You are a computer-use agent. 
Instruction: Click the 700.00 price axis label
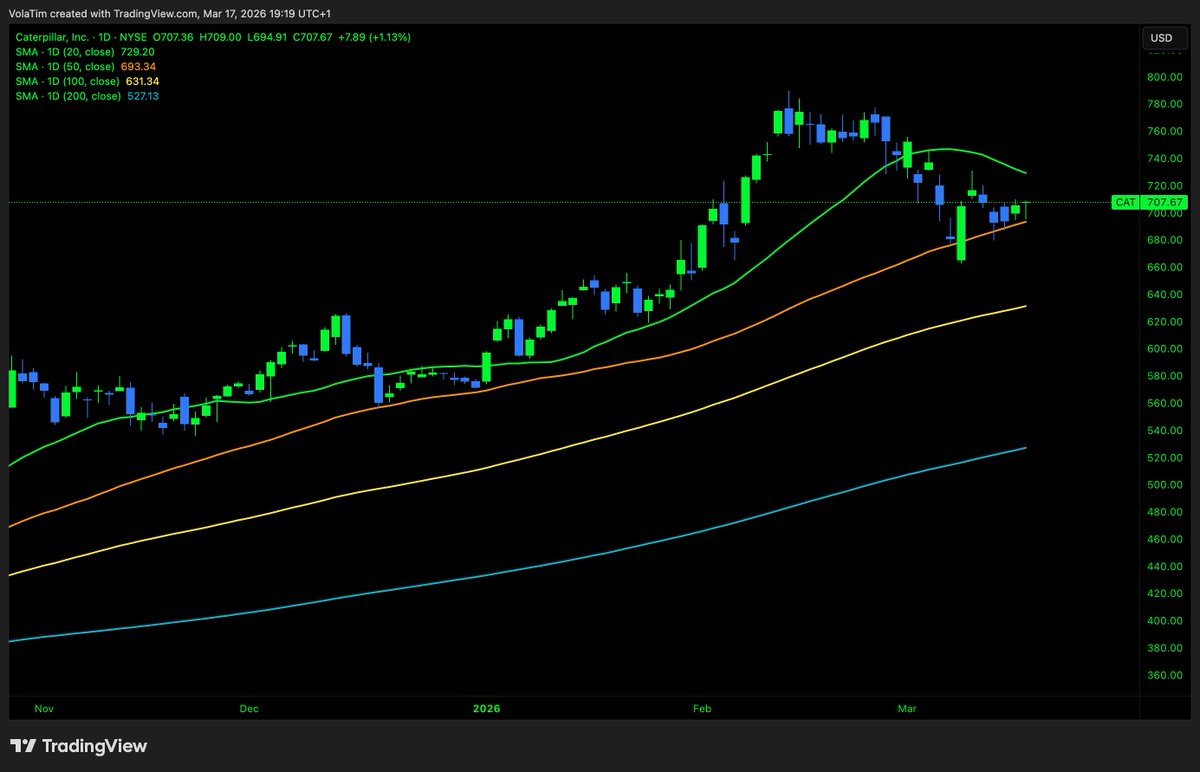click(x=1165, y=214)
